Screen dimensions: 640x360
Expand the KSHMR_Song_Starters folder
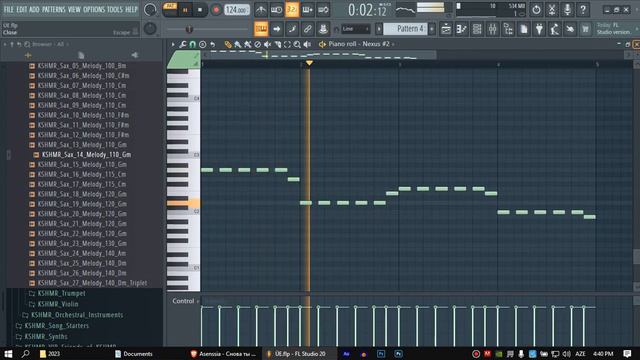coord(56,326)
